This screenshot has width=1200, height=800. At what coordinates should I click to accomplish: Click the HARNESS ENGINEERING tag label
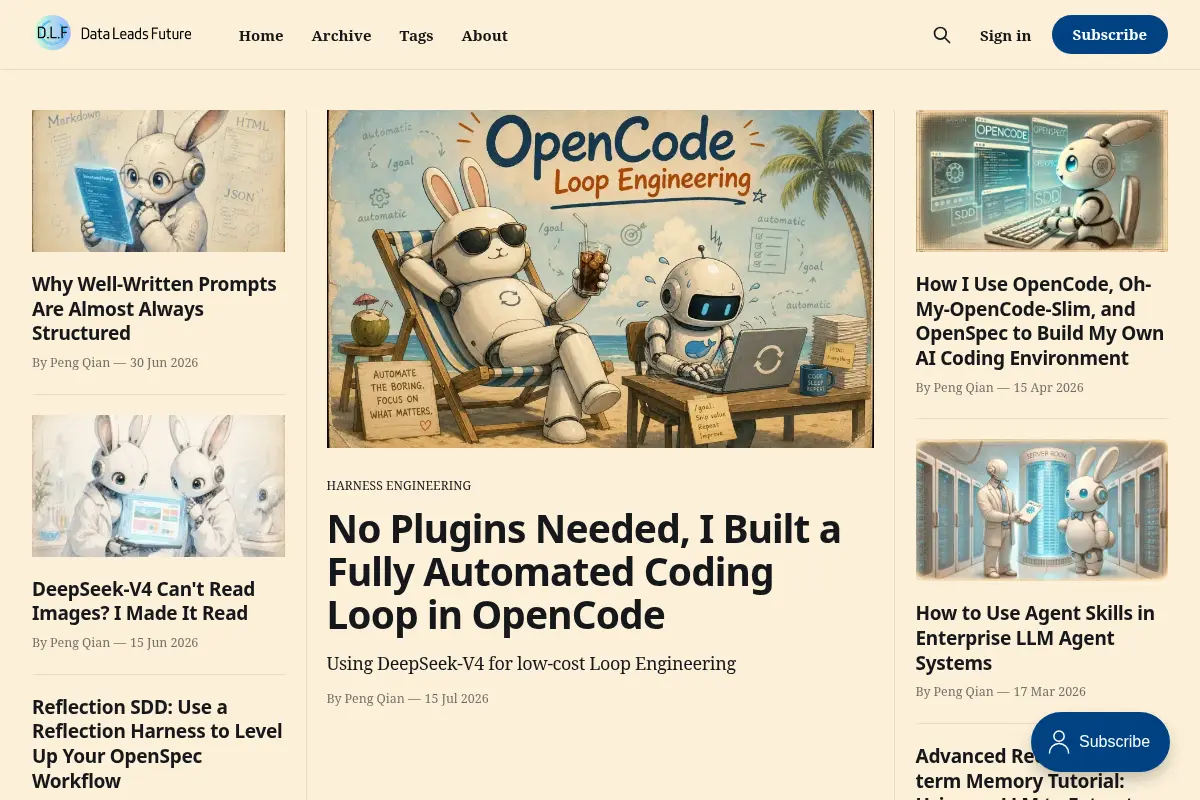[x=399, y=486]
